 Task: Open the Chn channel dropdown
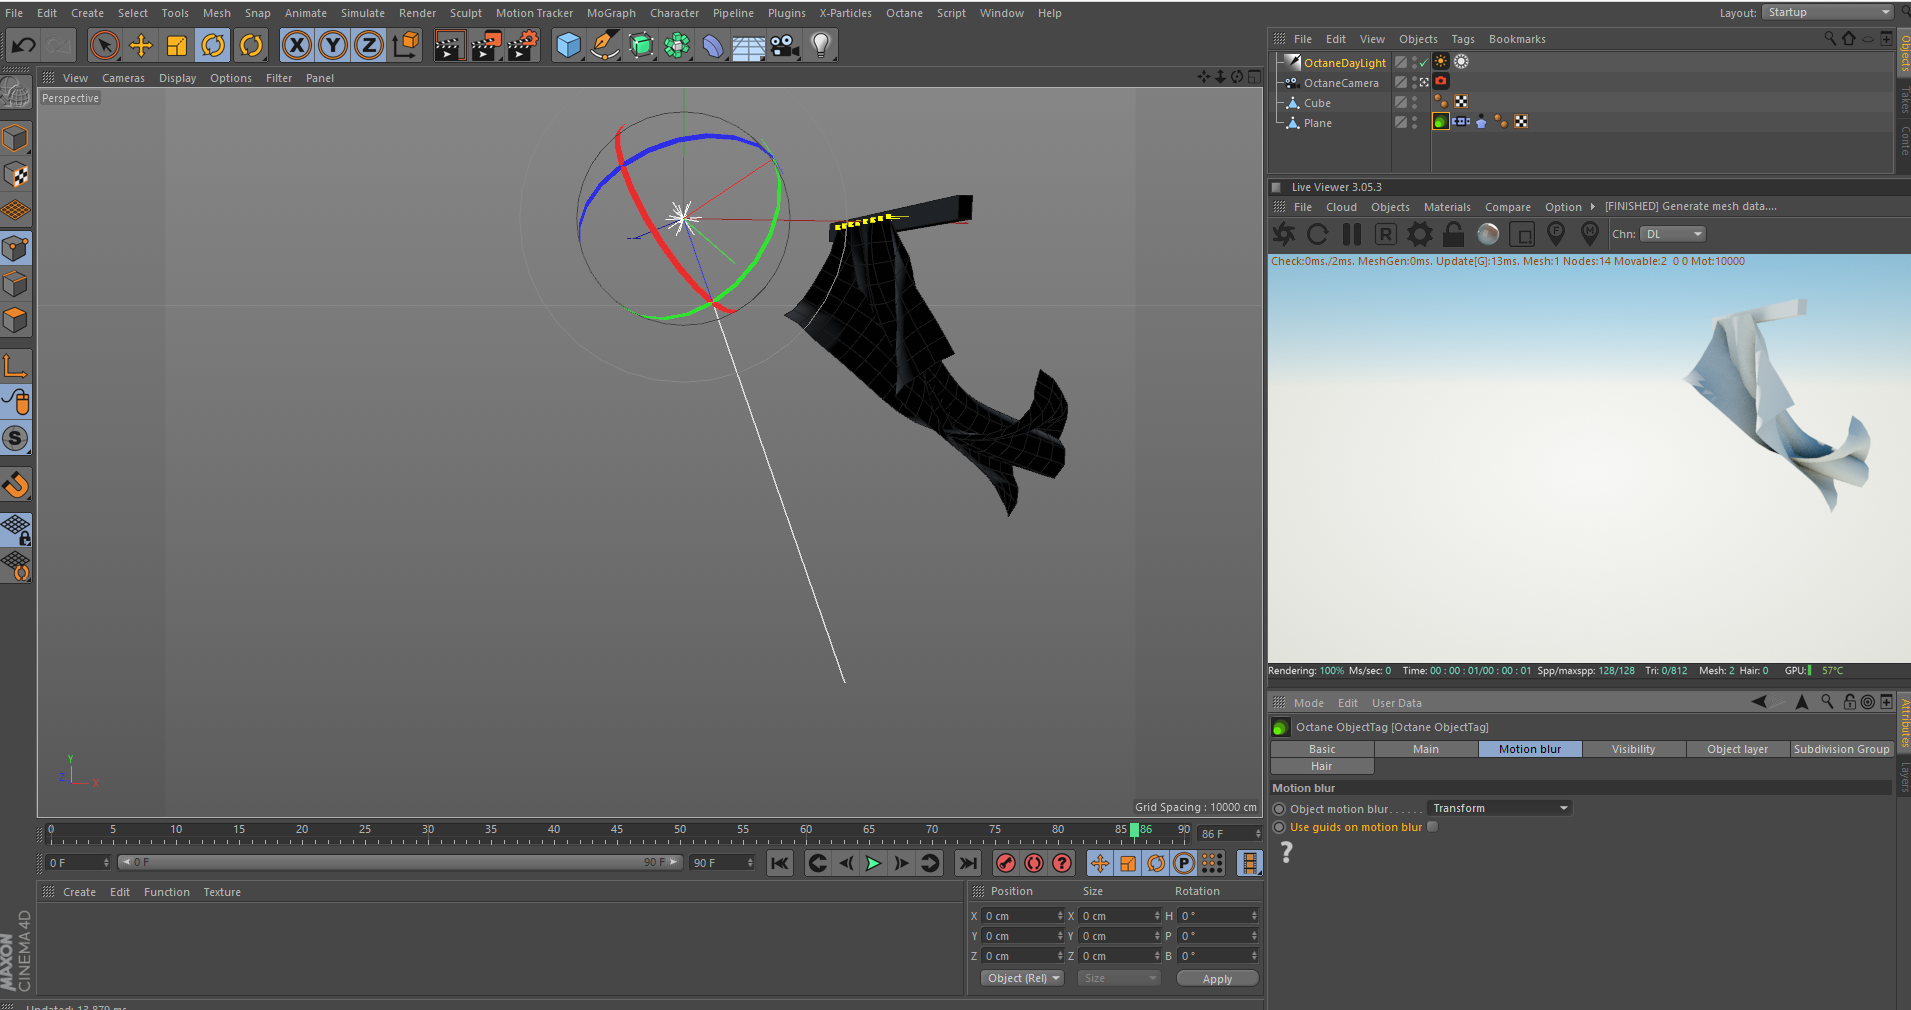click(1672, 234)
